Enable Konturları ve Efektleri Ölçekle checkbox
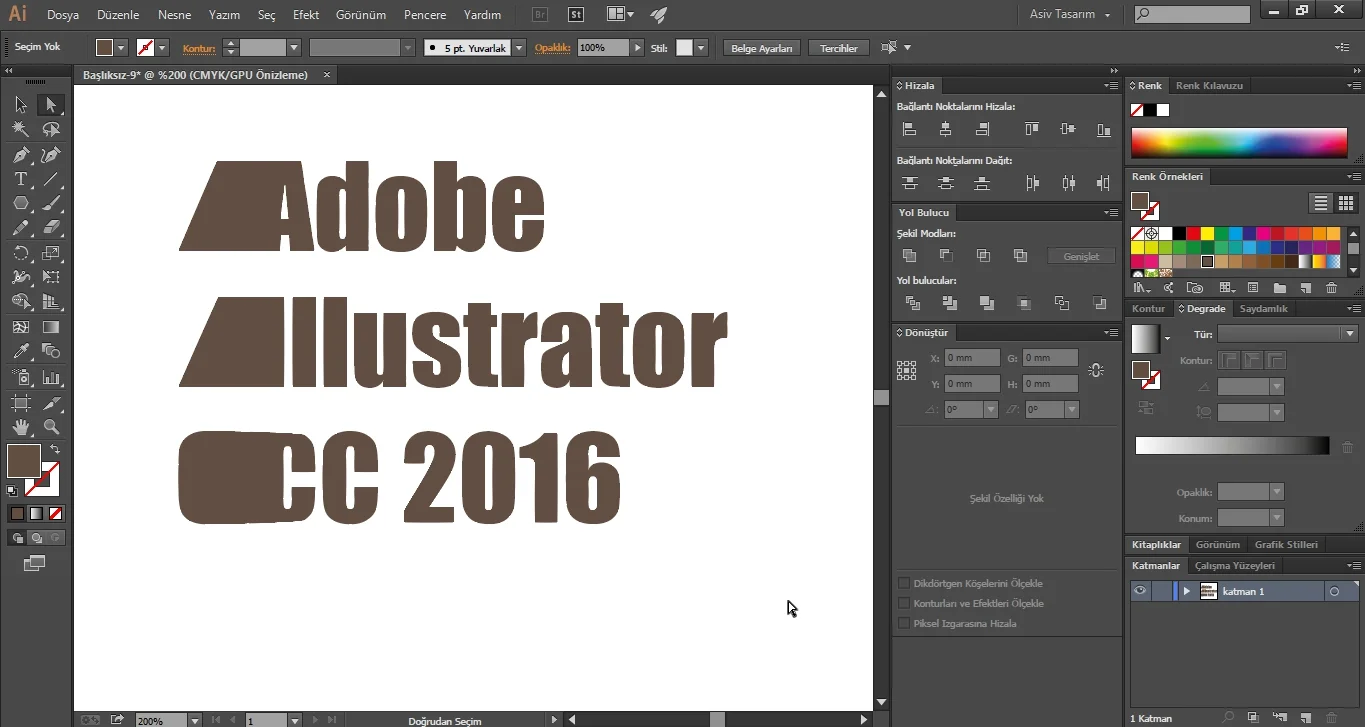Image resolution: width=1365 pixels, height=727 pixels. tap(904, 603)
